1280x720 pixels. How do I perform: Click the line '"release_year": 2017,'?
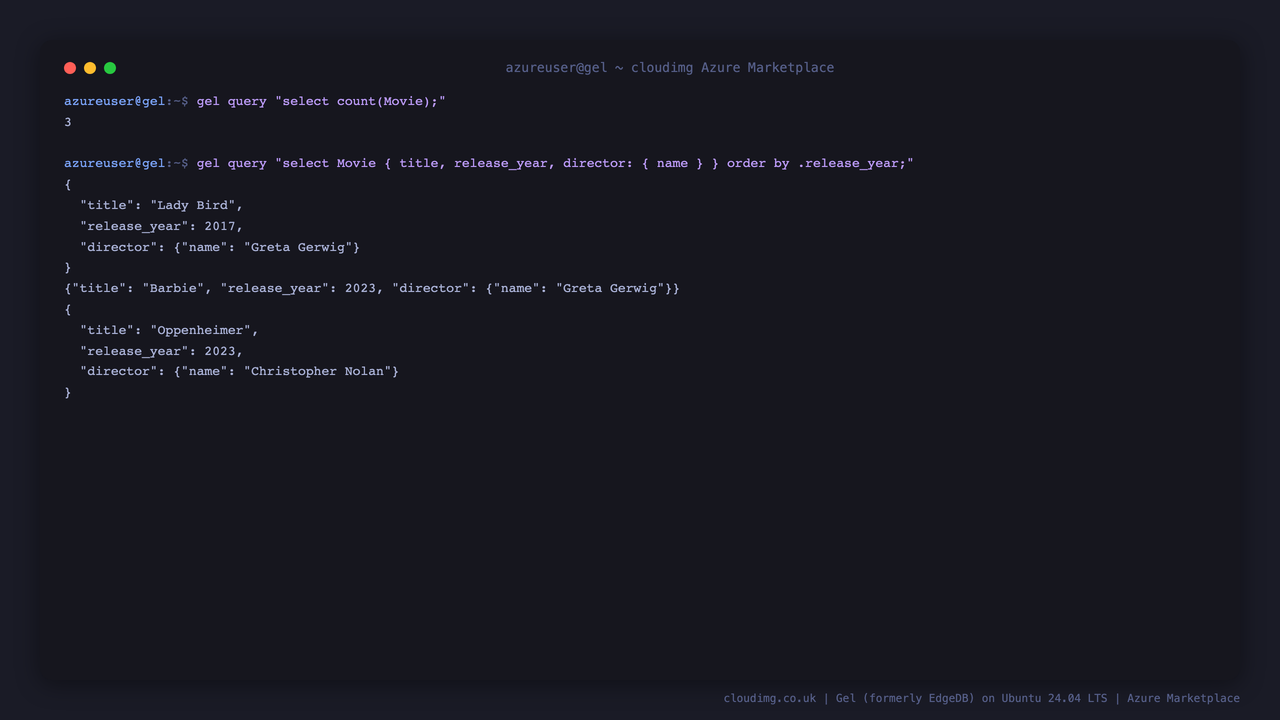pyautogui.click(x=162, y=226)
